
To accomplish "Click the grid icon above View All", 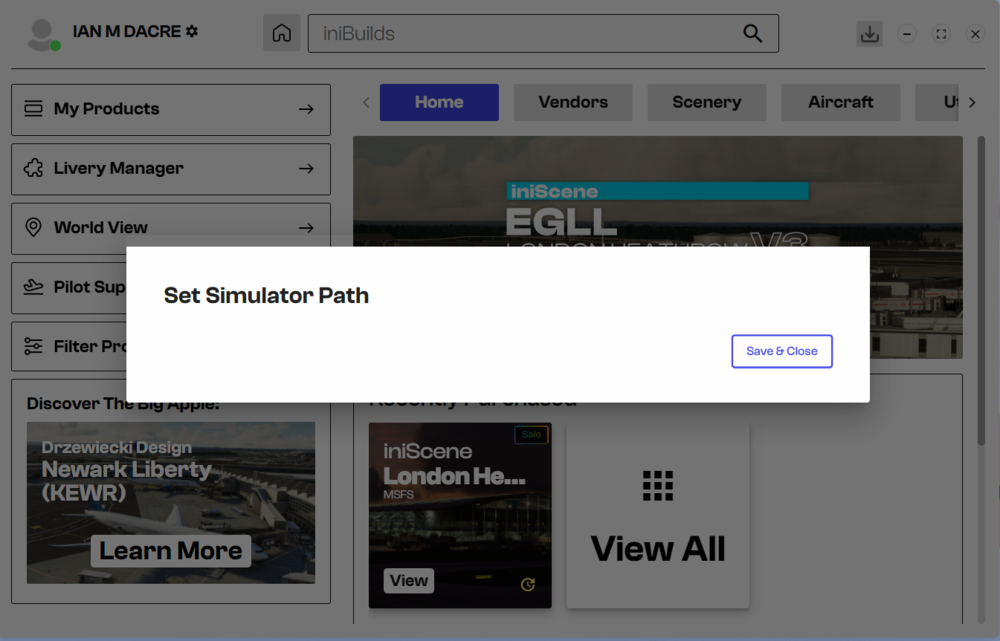I will pyautogui.click(x=658, y=486).
